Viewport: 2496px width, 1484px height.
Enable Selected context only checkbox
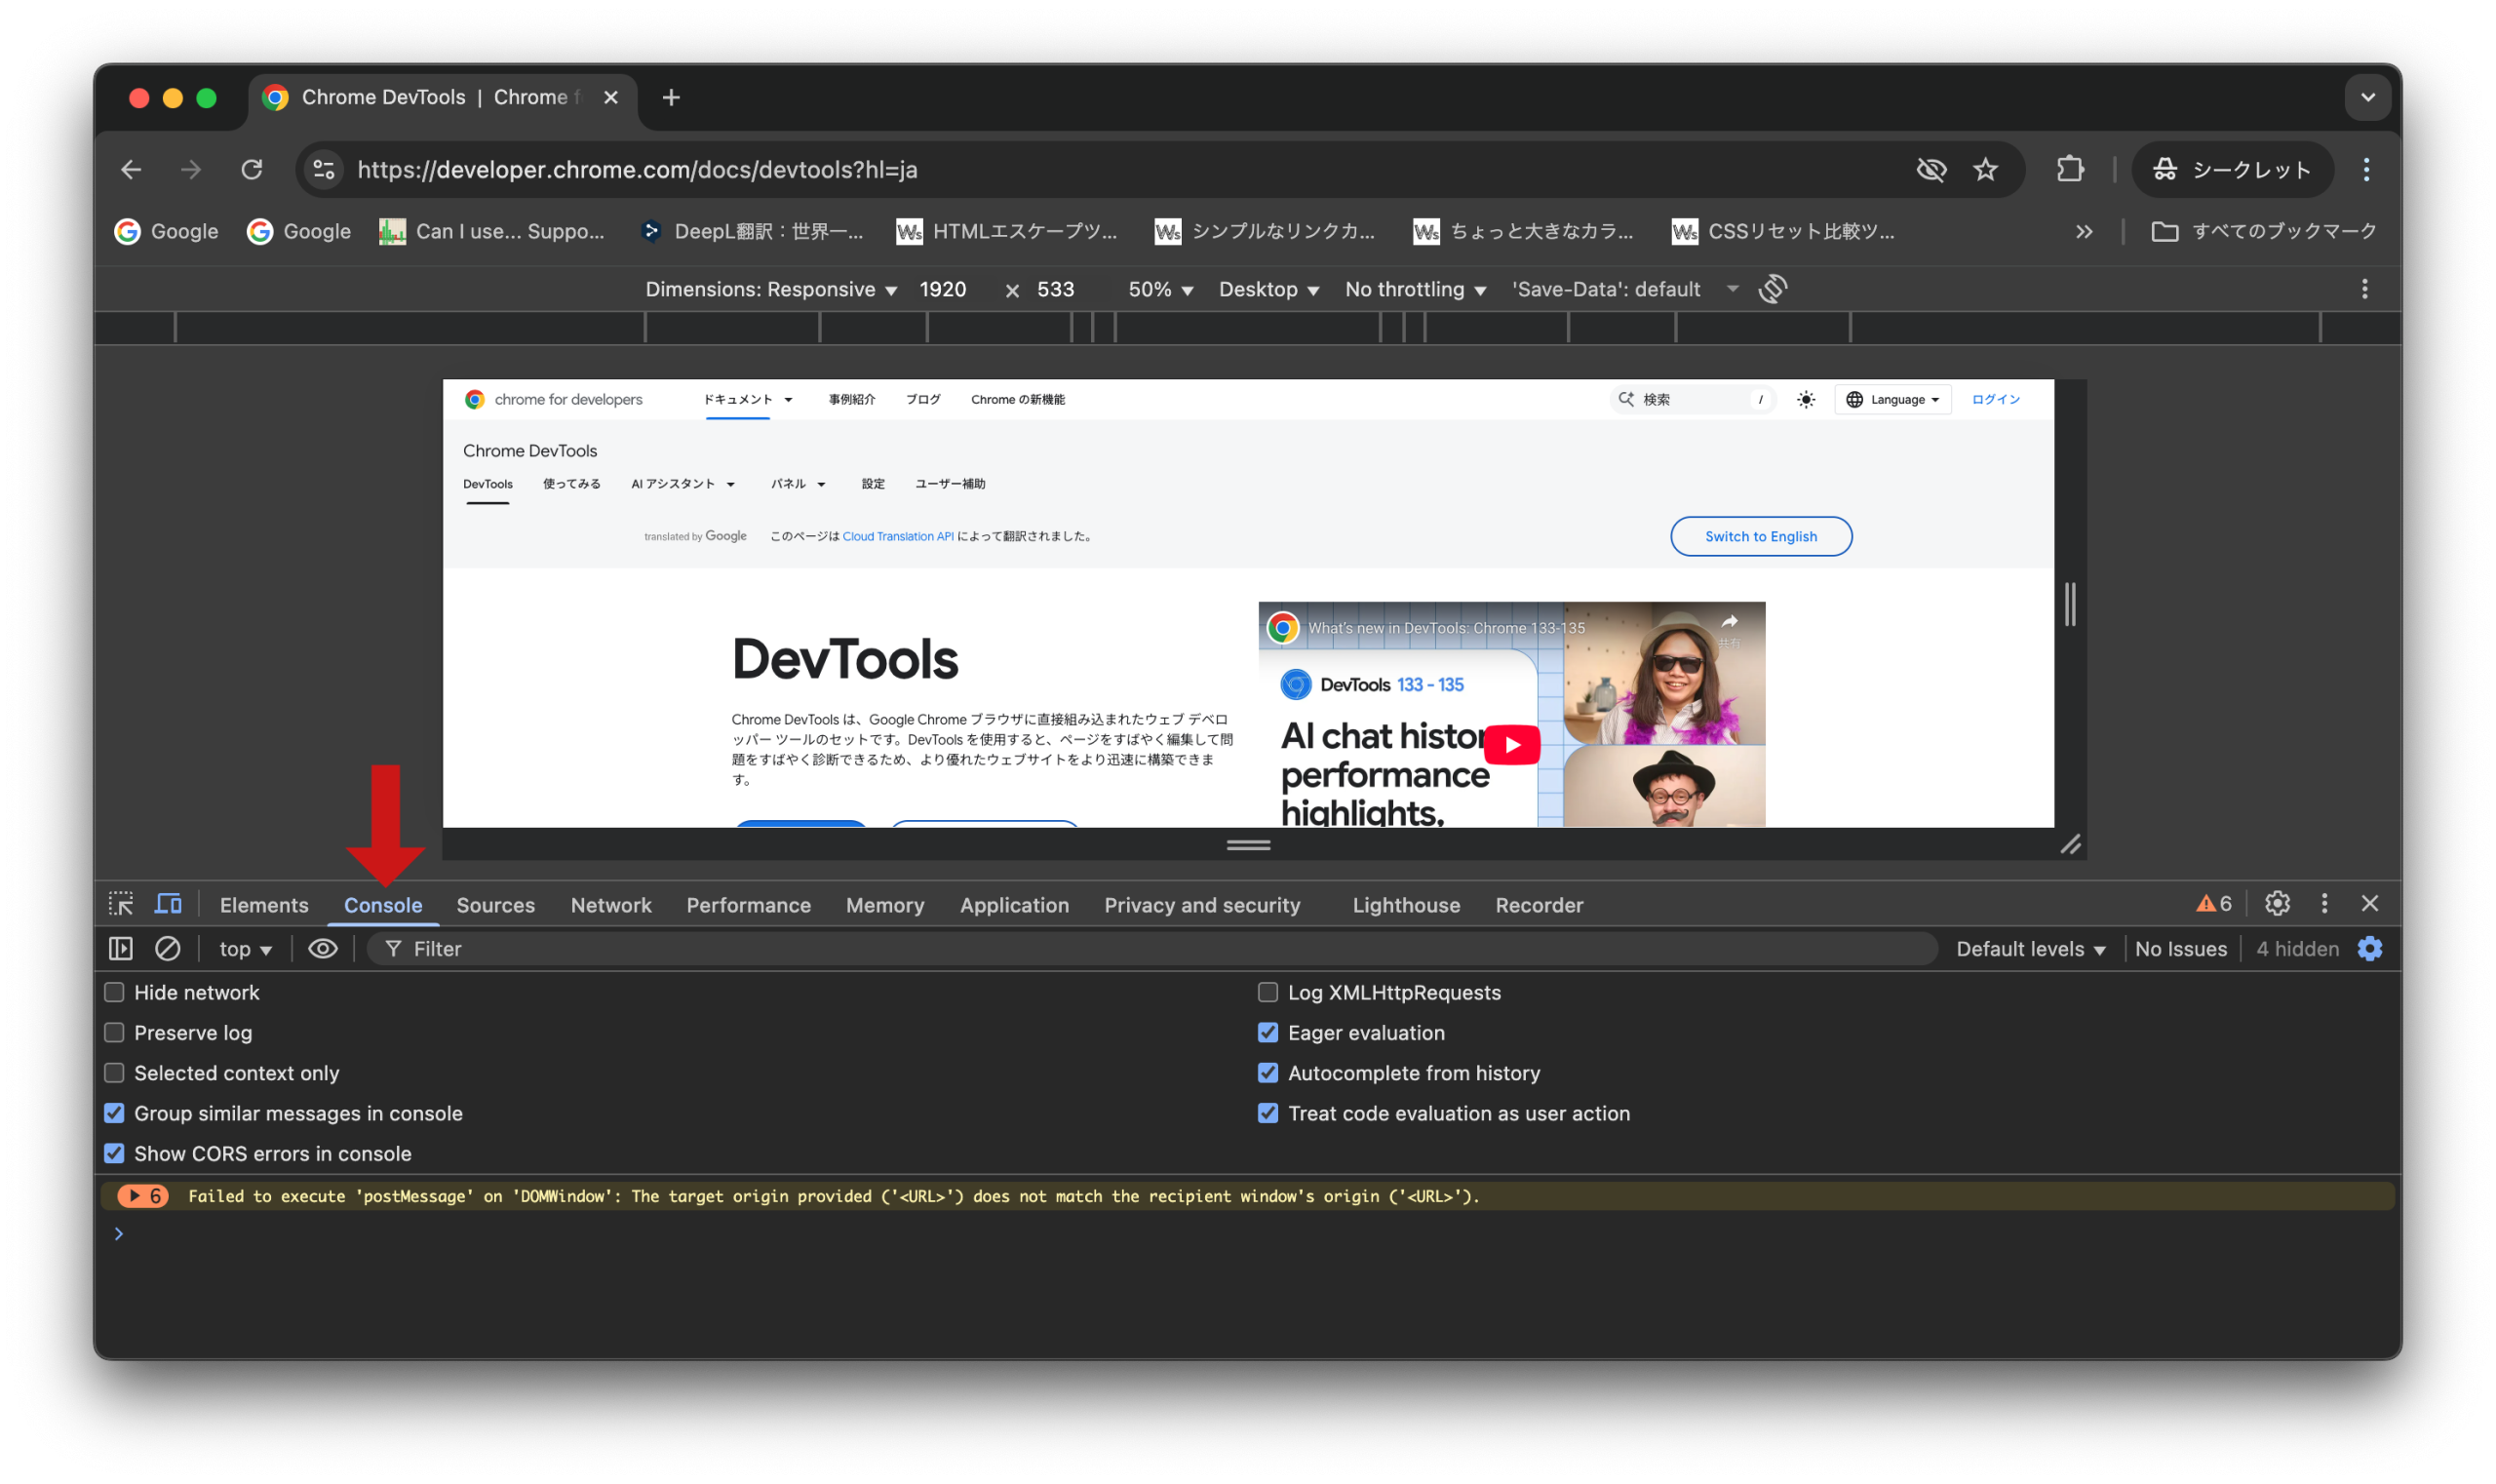pos(114,1072)
